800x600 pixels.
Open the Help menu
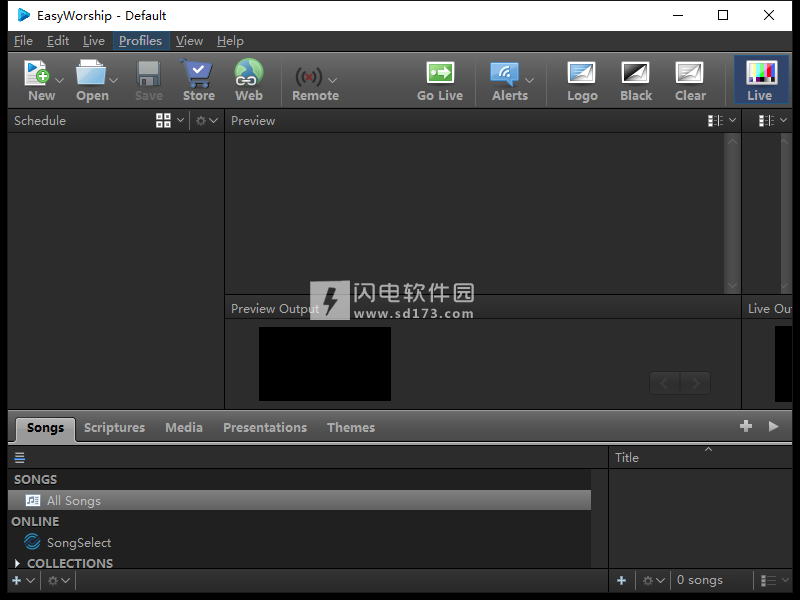(230, 41)
